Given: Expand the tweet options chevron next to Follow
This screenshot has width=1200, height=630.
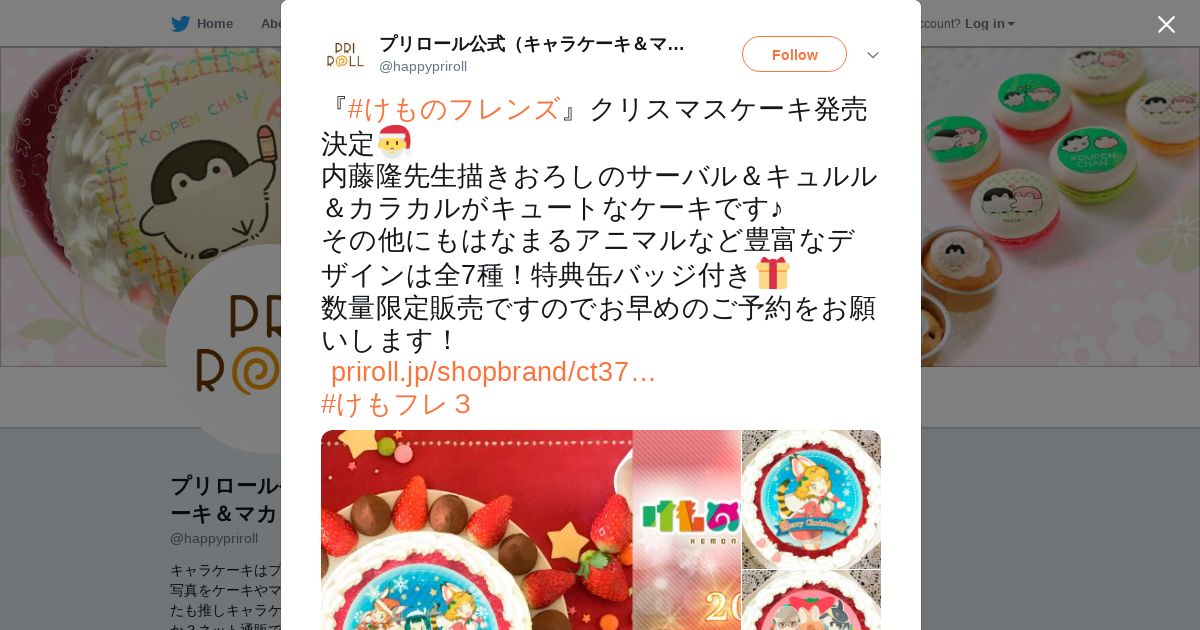Looking at the screenshot, I should click(x=873, y=55).
